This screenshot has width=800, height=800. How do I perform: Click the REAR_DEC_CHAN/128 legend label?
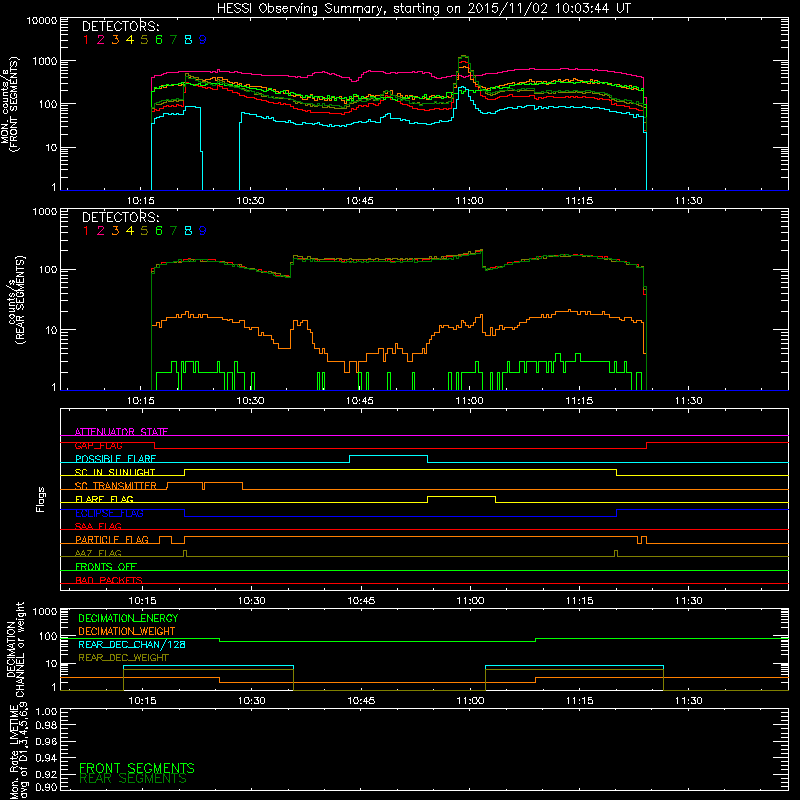coord(132,644)
